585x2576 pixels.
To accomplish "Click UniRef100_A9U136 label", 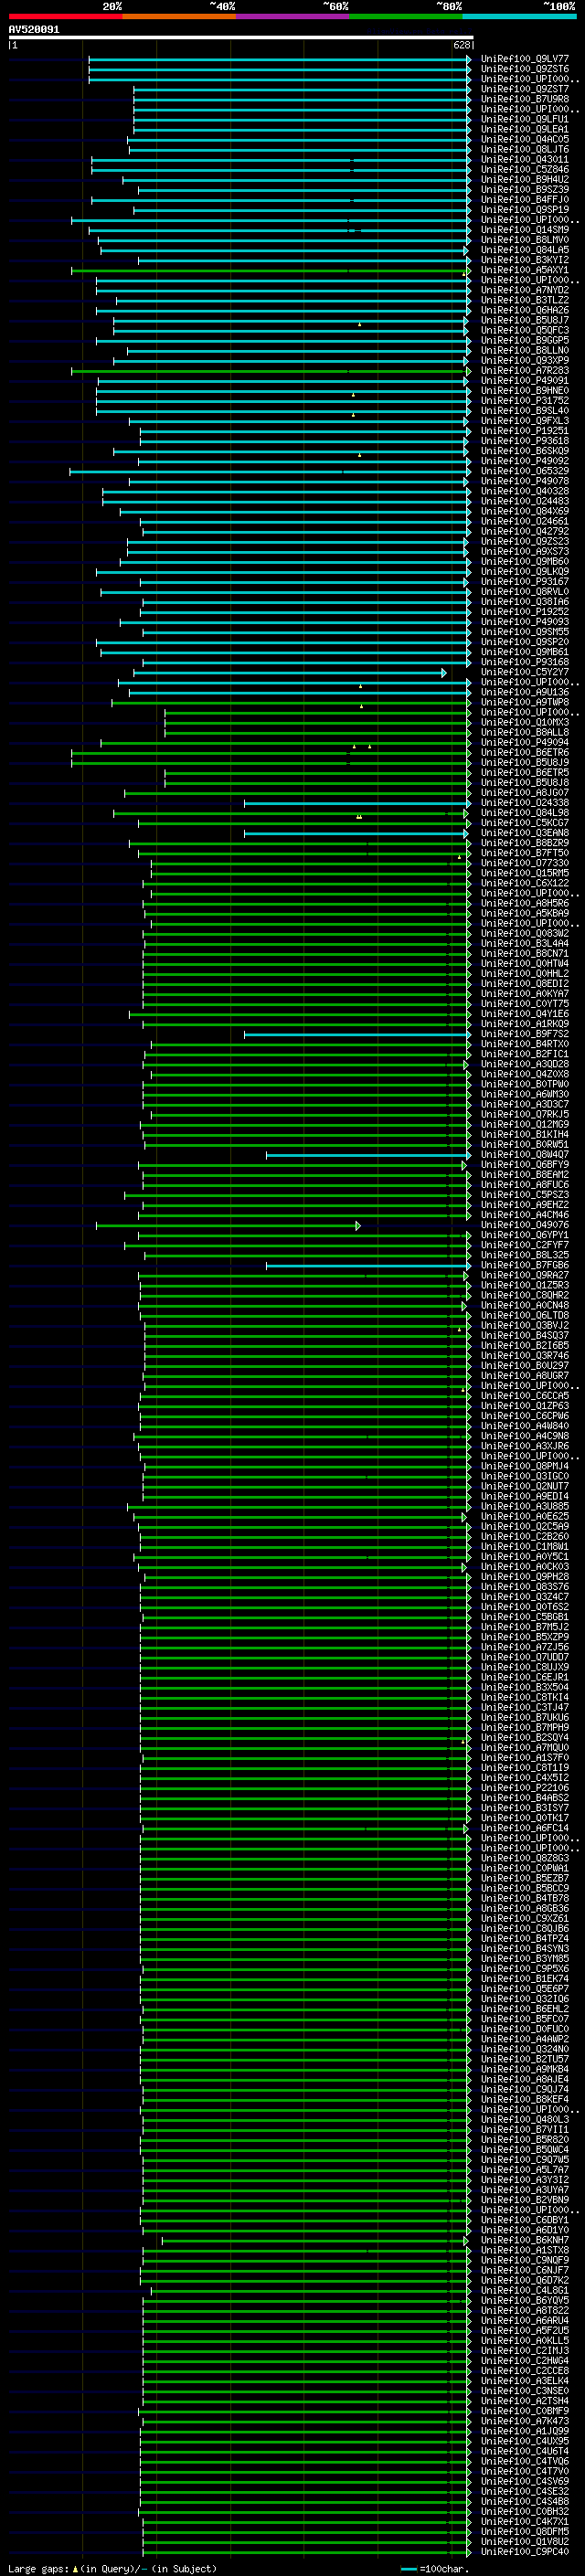I will point(525,693).
